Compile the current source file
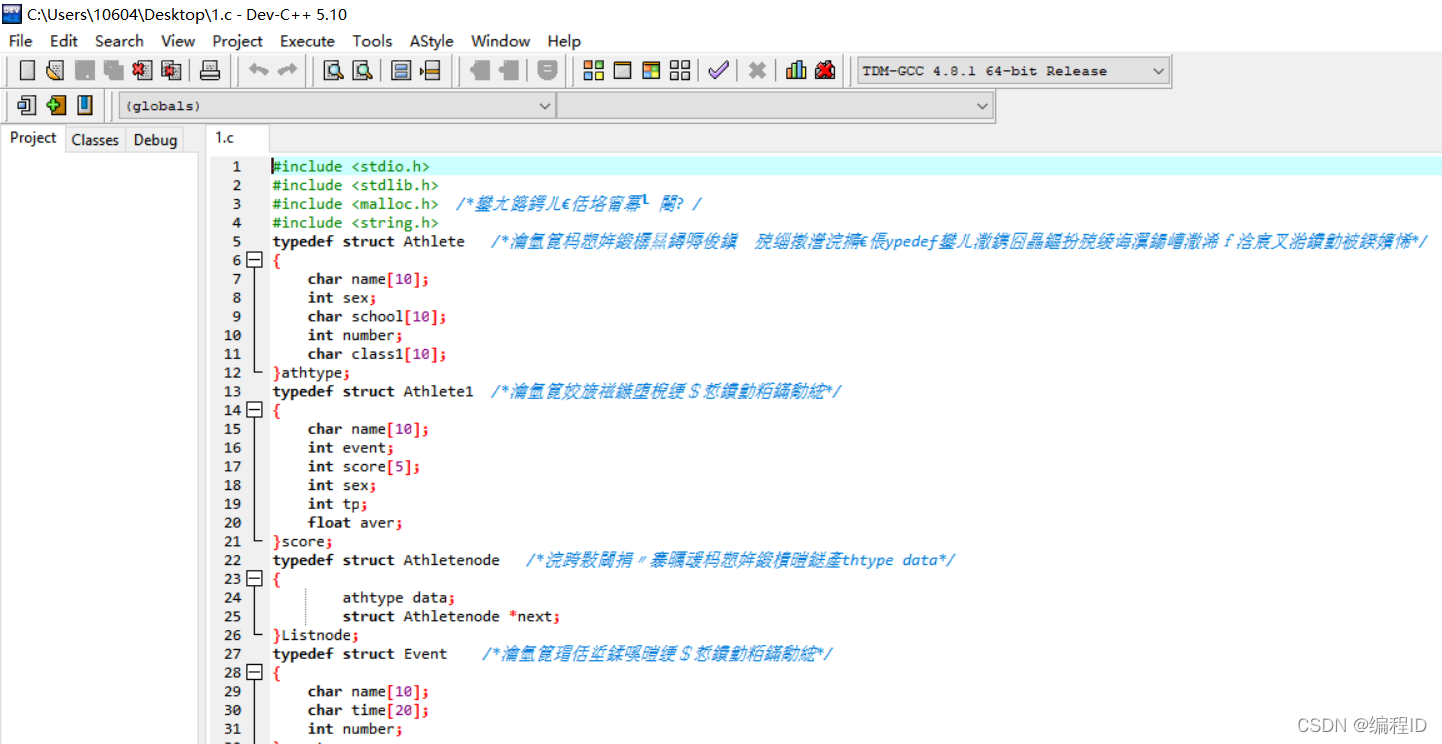This screenshot has width=1442, height=744. pos(592,70)
